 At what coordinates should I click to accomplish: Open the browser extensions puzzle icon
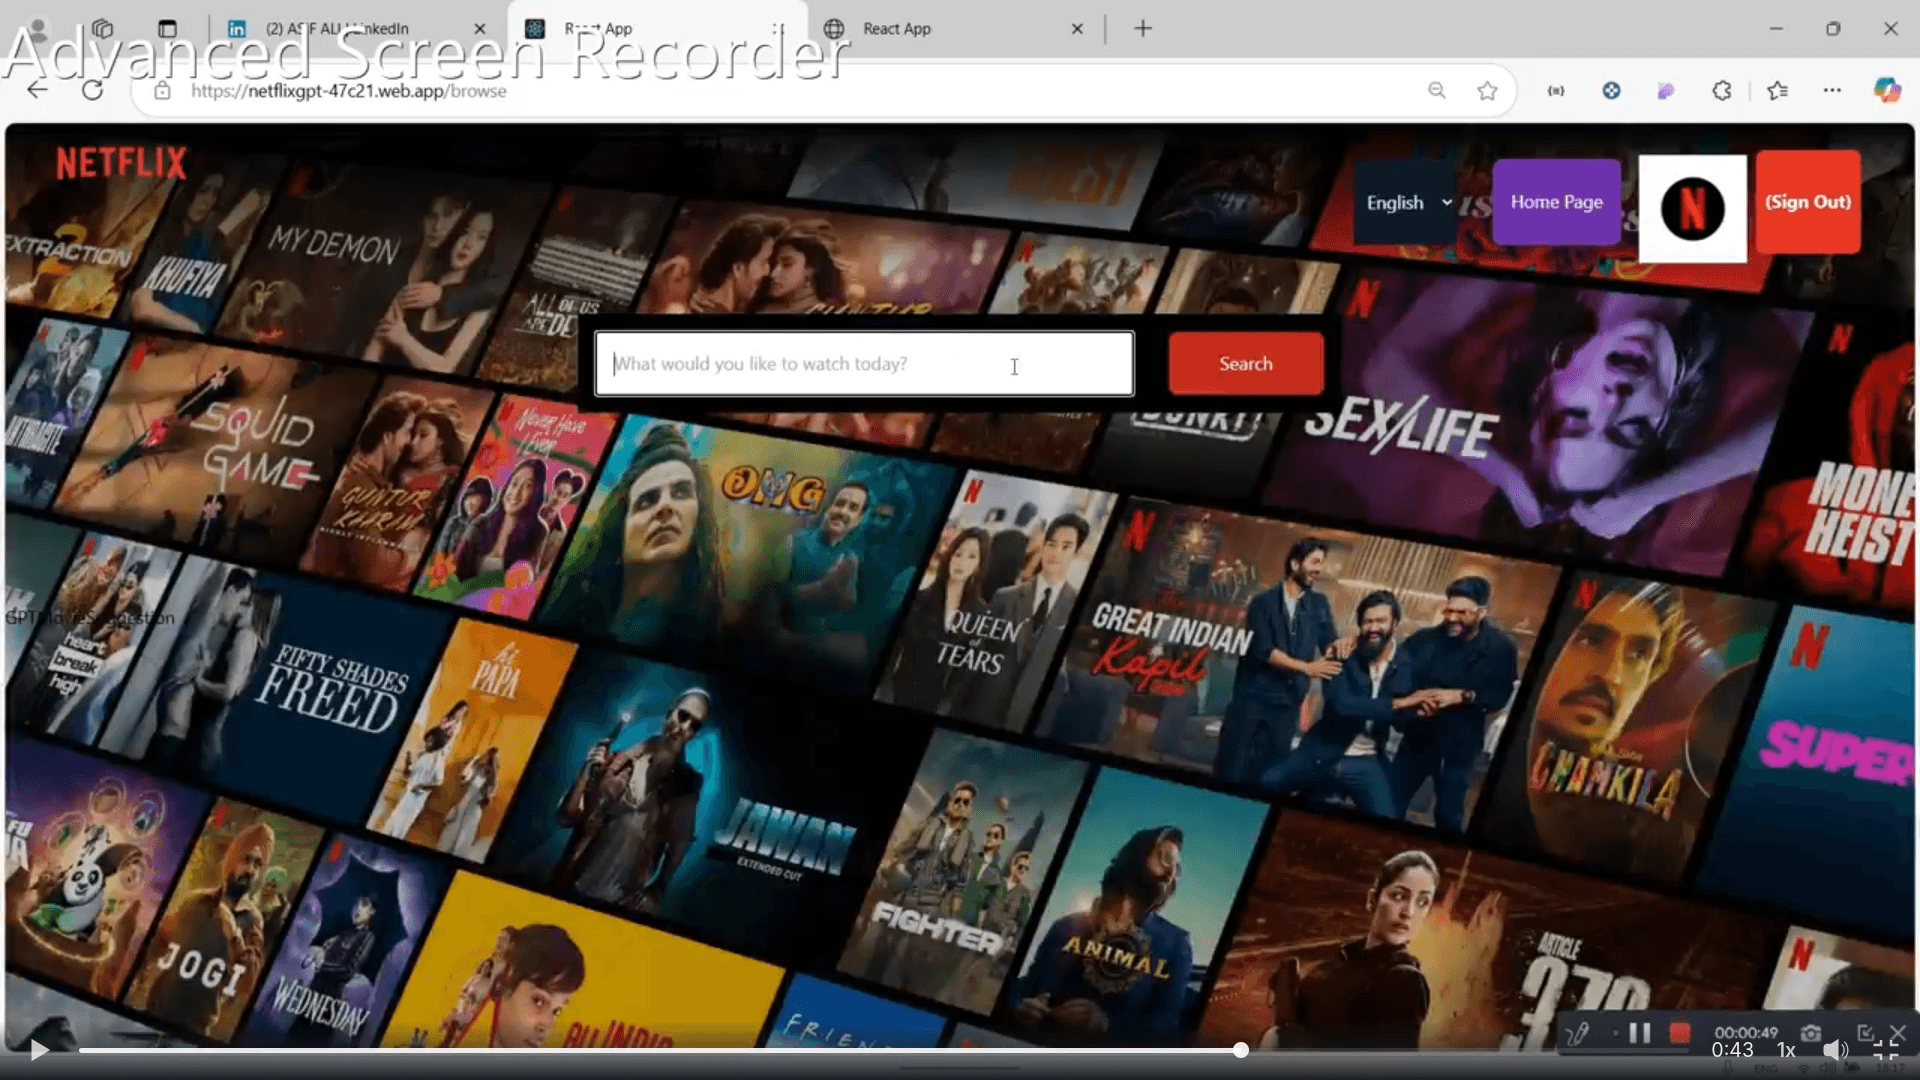(x=1721, y=91)
